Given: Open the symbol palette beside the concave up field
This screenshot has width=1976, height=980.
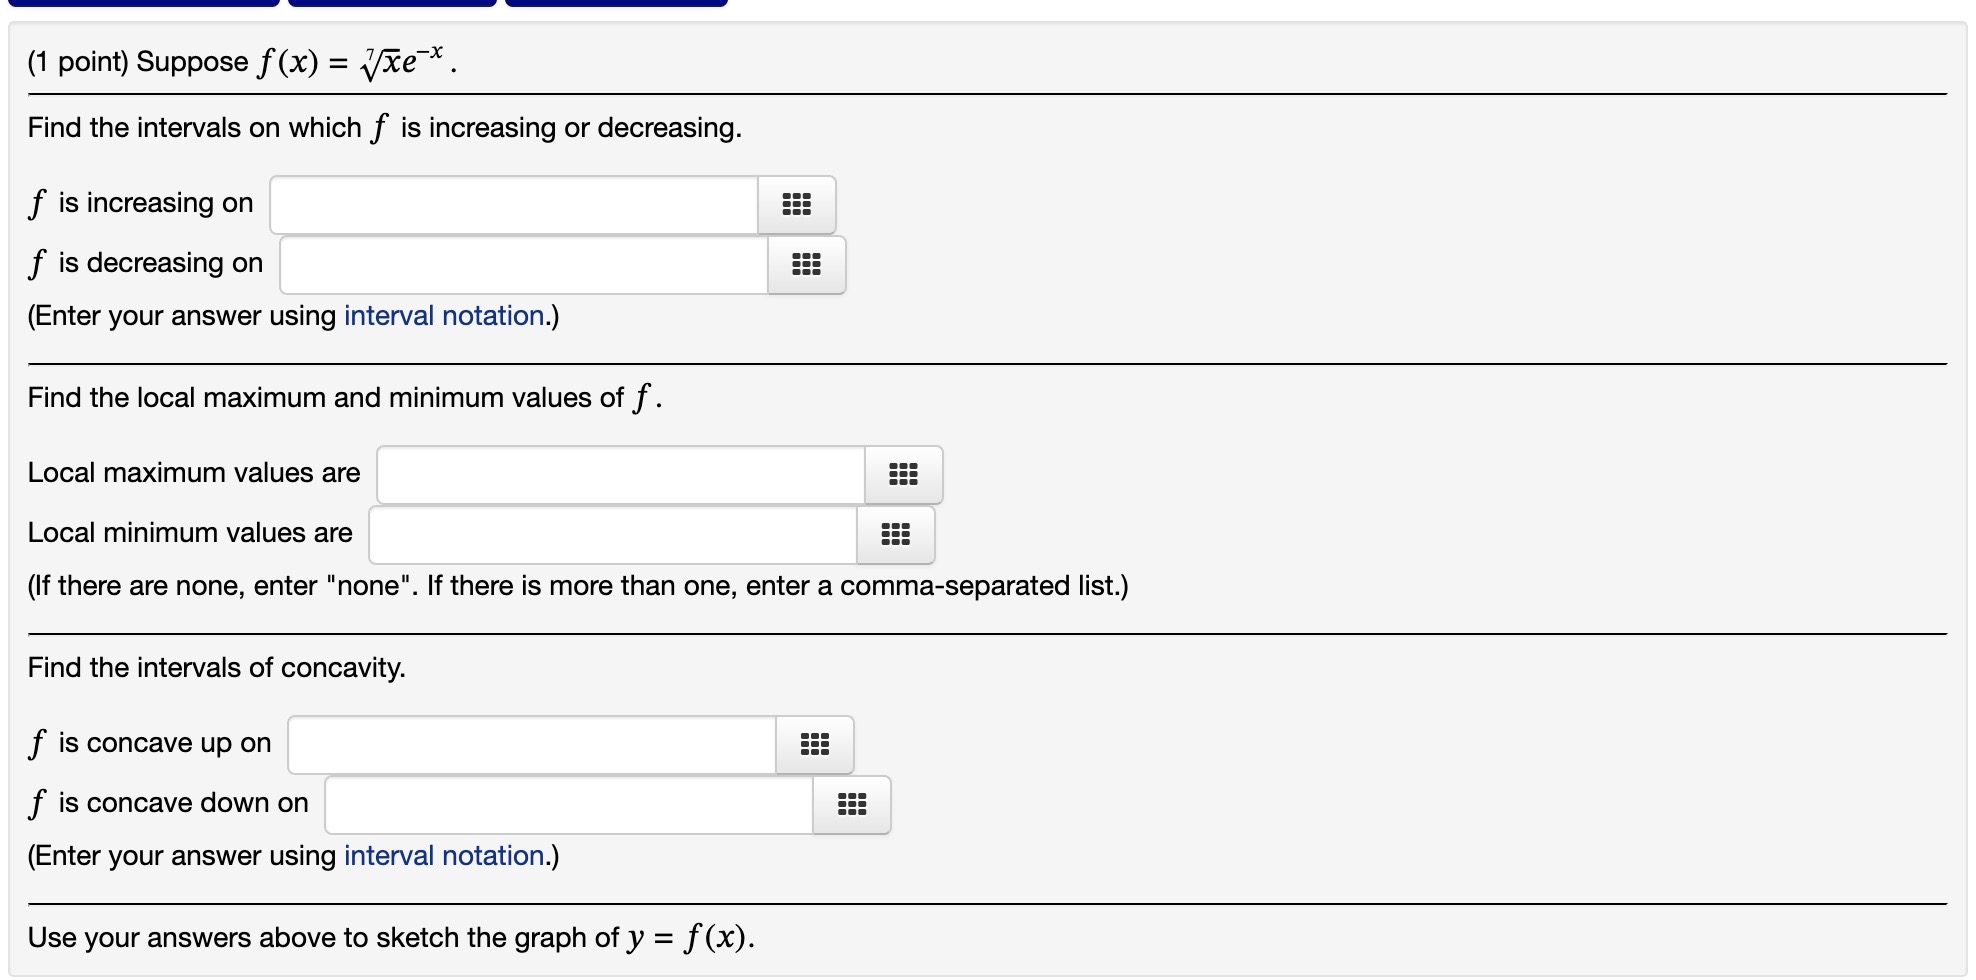Looking at the screenshot, I should [x=814, y=744].
